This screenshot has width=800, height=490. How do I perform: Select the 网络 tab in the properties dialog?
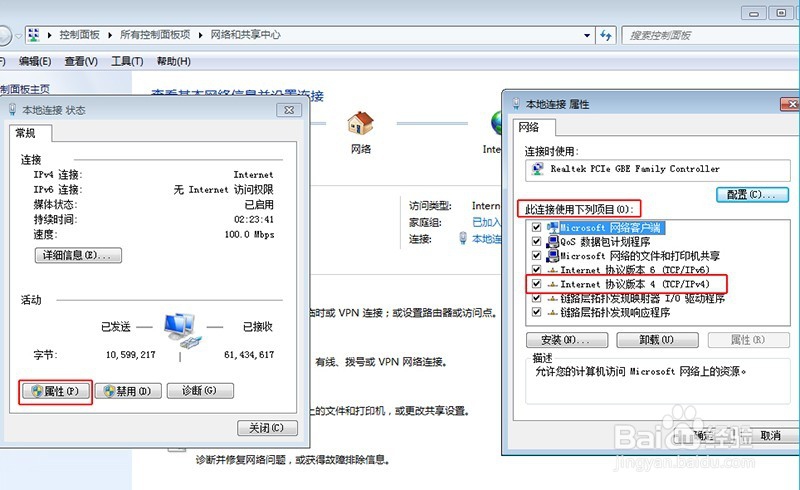click(529, 127)
